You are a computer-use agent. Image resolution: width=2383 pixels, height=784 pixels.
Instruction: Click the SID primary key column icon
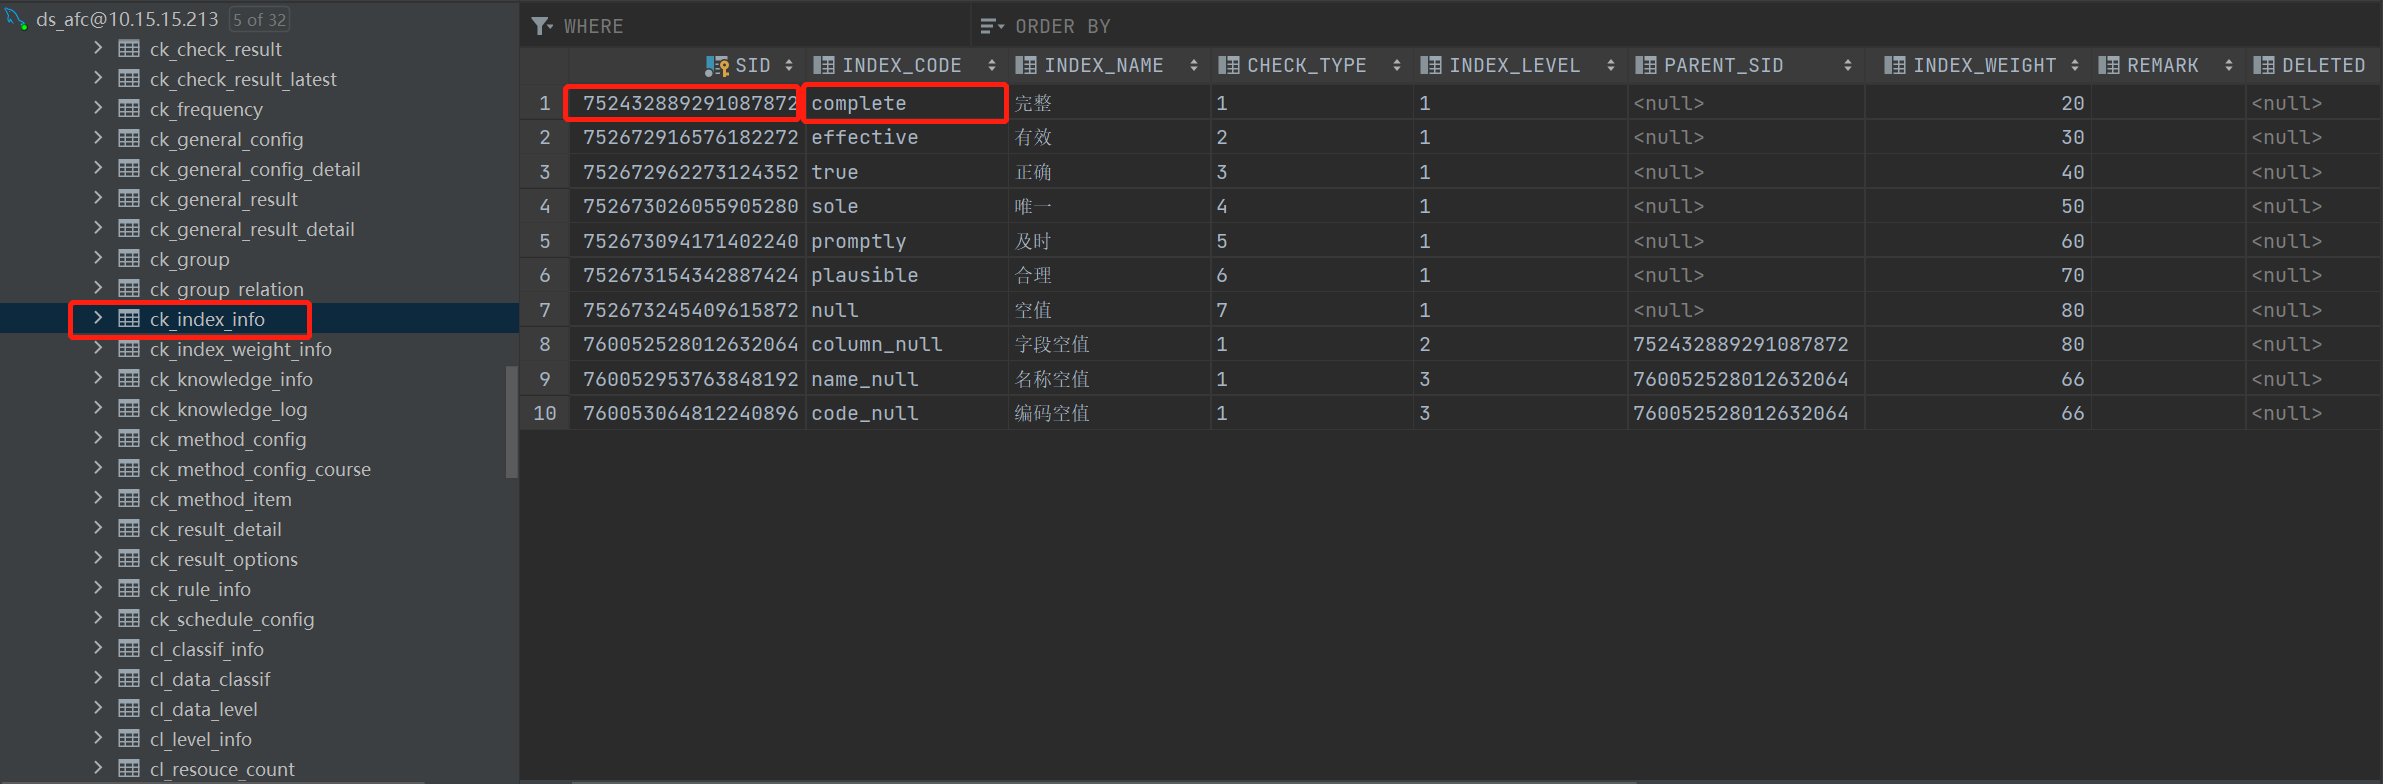[x=716, y=66]
